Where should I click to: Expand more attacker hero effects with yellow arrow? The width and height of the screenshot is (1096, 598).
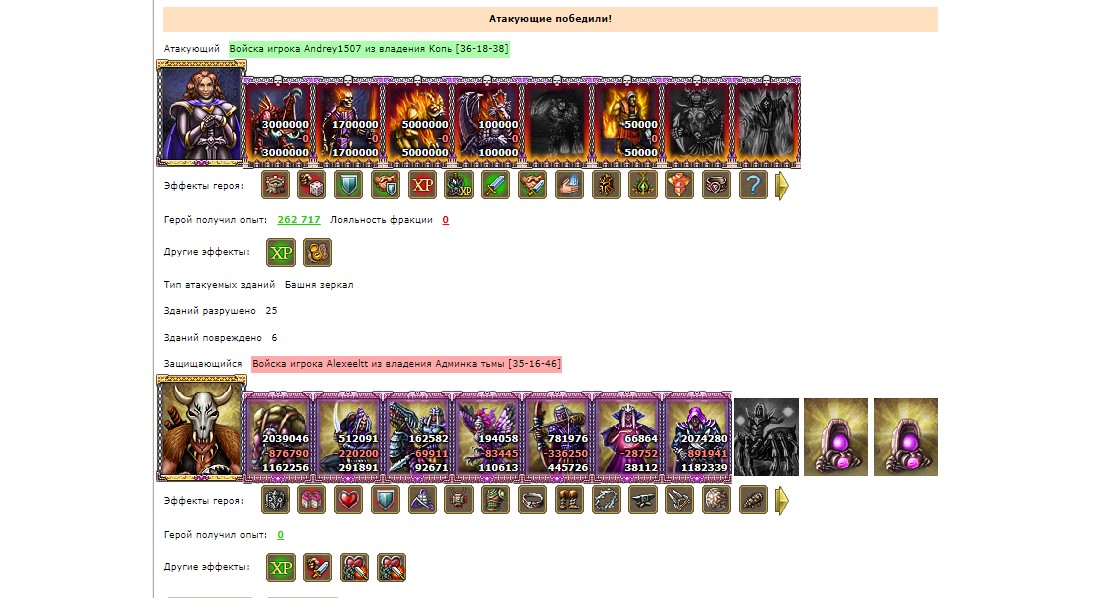[782, 186]
